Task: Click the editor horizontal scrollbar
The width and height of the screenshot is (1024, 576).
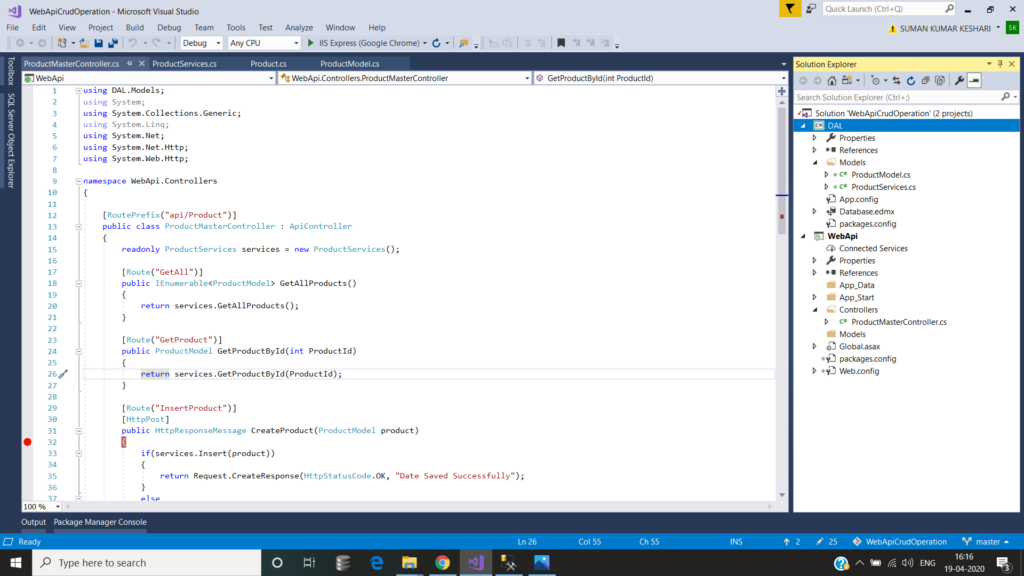Action: pos(418,507)
